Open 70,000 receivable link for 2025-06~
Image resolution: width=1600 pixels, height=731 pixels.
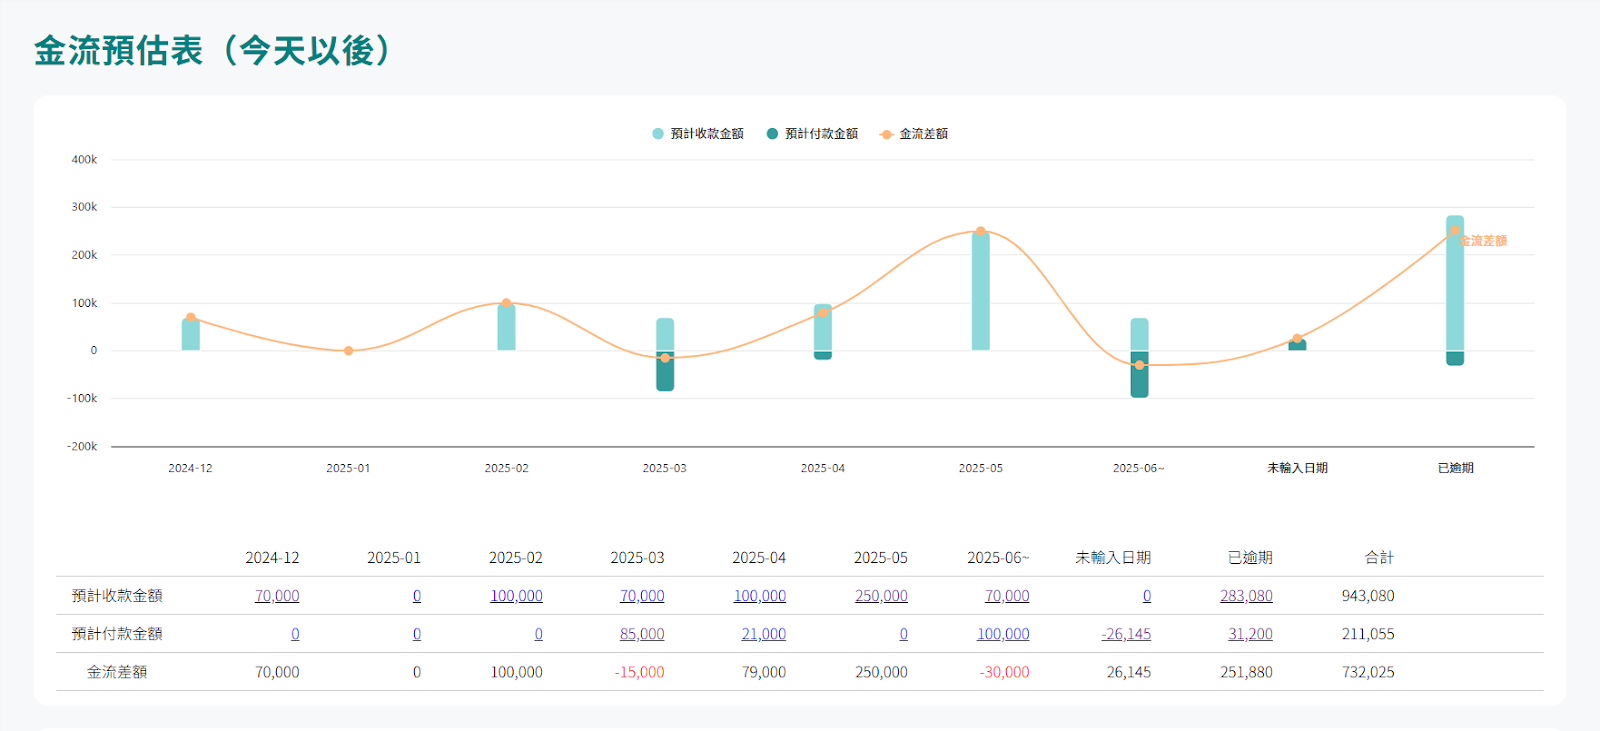[x=1007, y=596]
